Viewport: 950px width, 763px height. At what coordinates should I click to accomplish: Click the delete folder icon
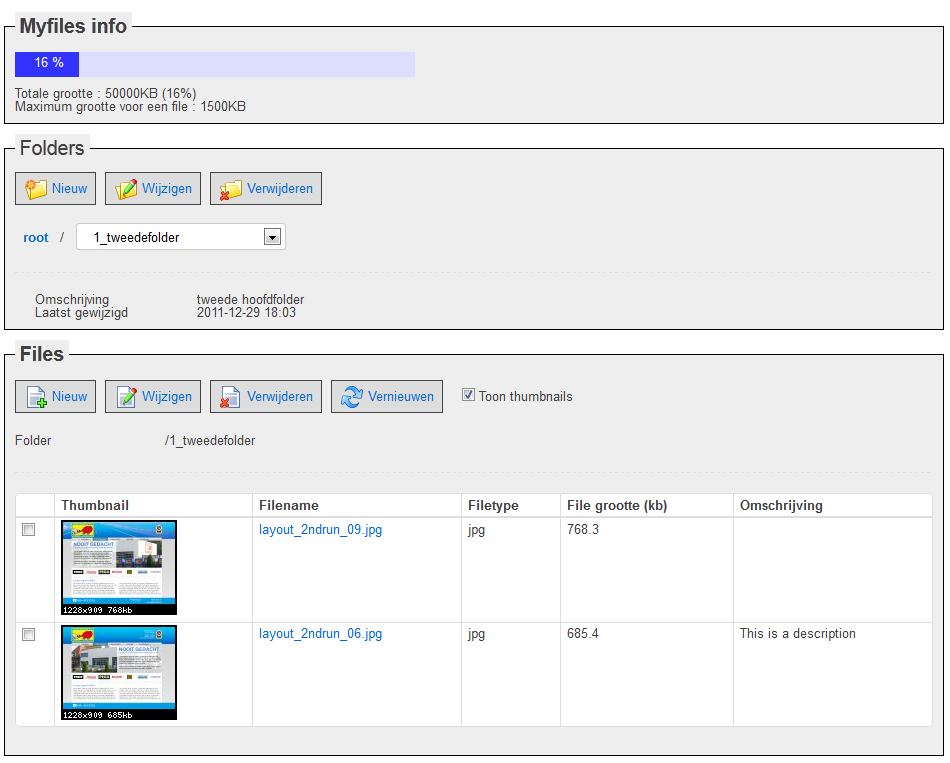[231, 189]
